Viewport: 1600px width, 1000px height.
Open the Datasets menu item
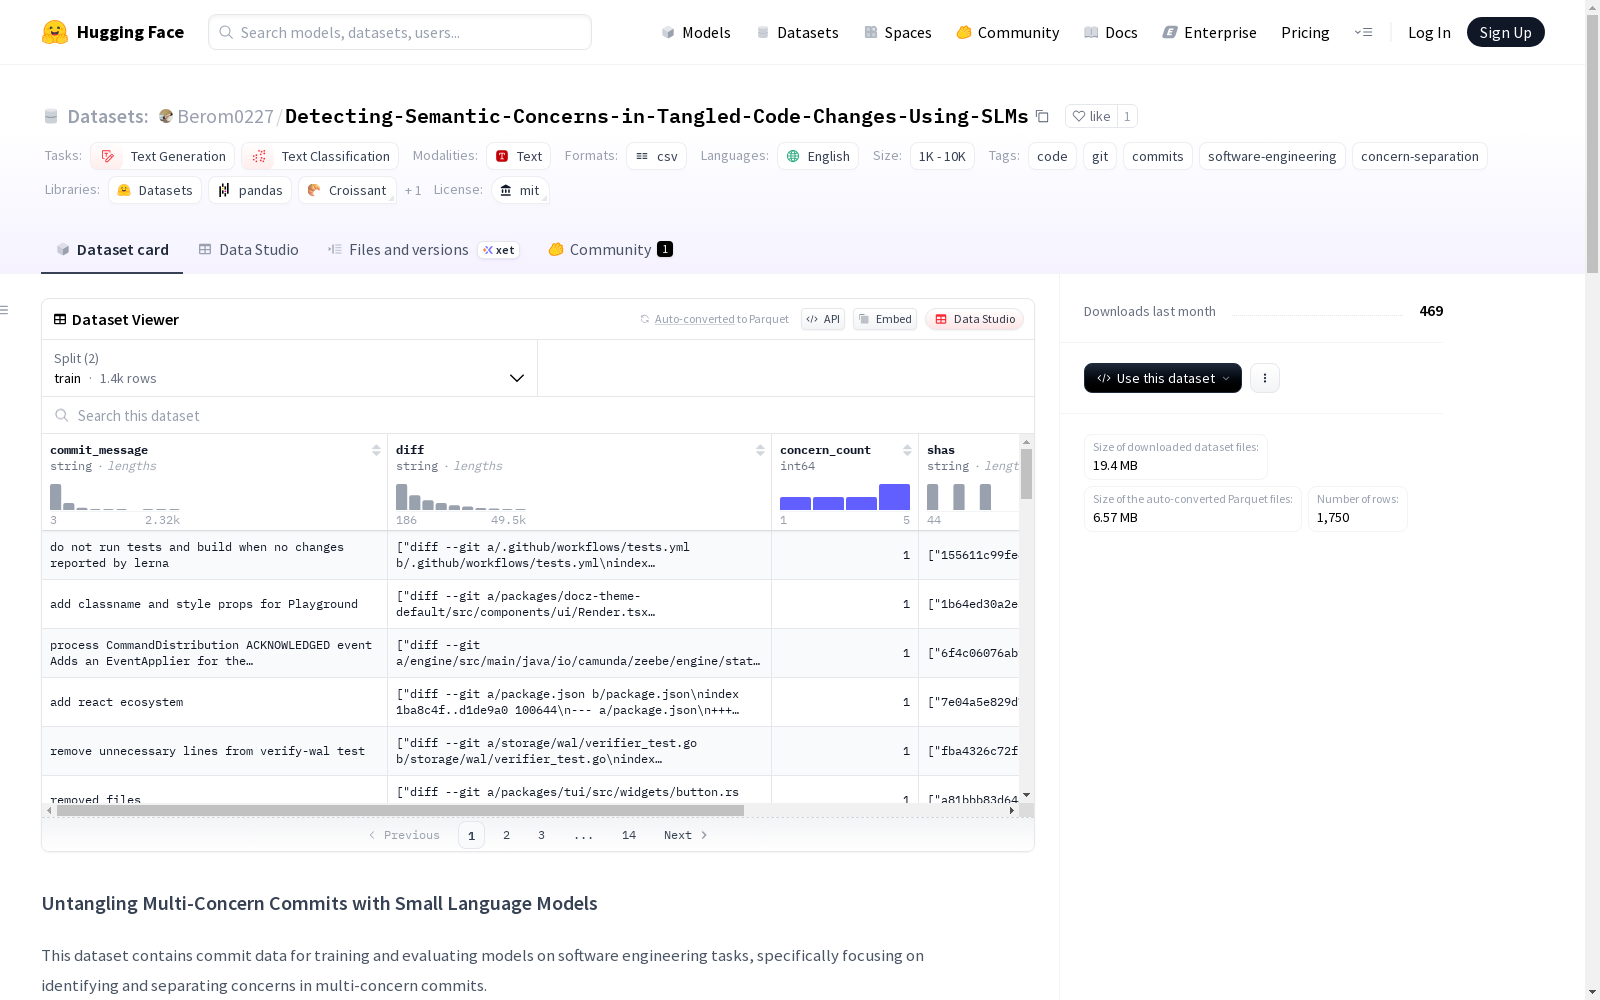pyautogui.click(x=797, y=32)
